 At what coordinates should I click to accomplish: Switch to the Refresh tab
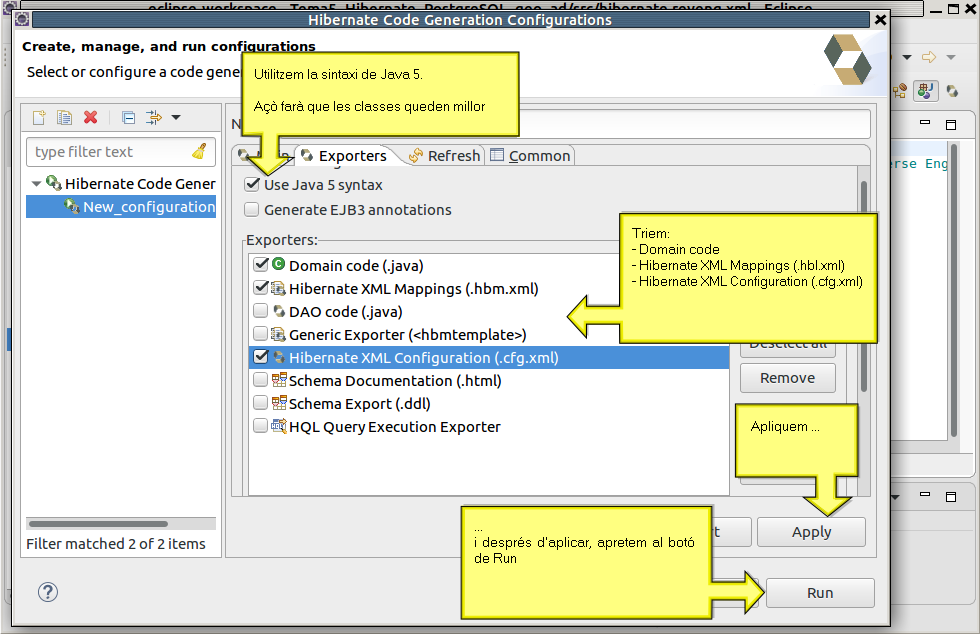[x=444, y=156]
